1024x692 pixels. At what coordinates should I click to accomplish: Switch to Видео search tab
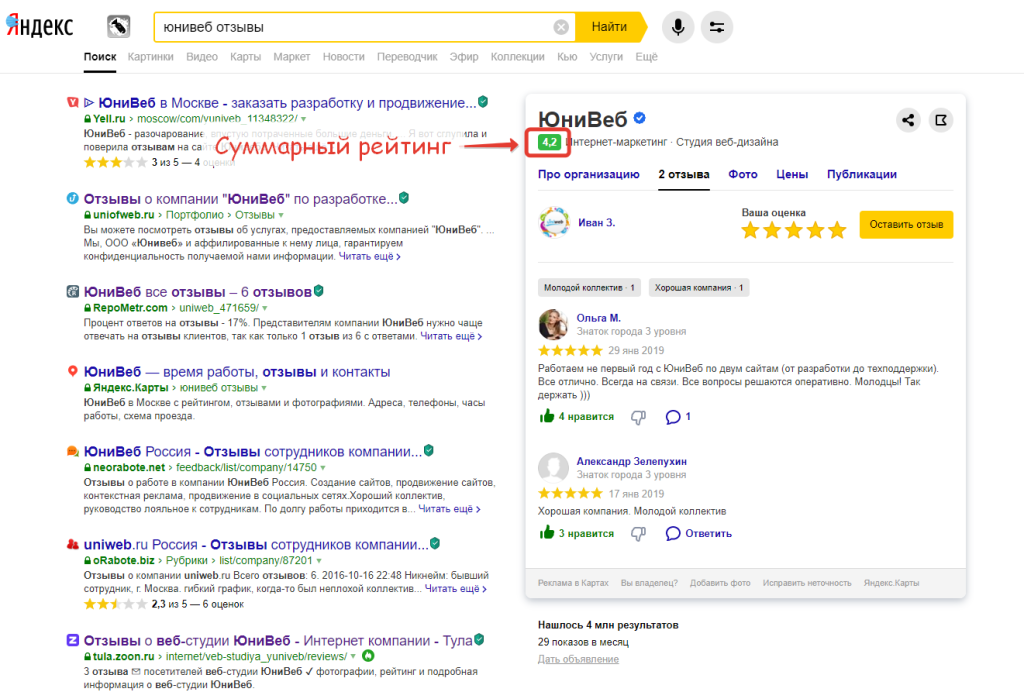coord(202,57)
